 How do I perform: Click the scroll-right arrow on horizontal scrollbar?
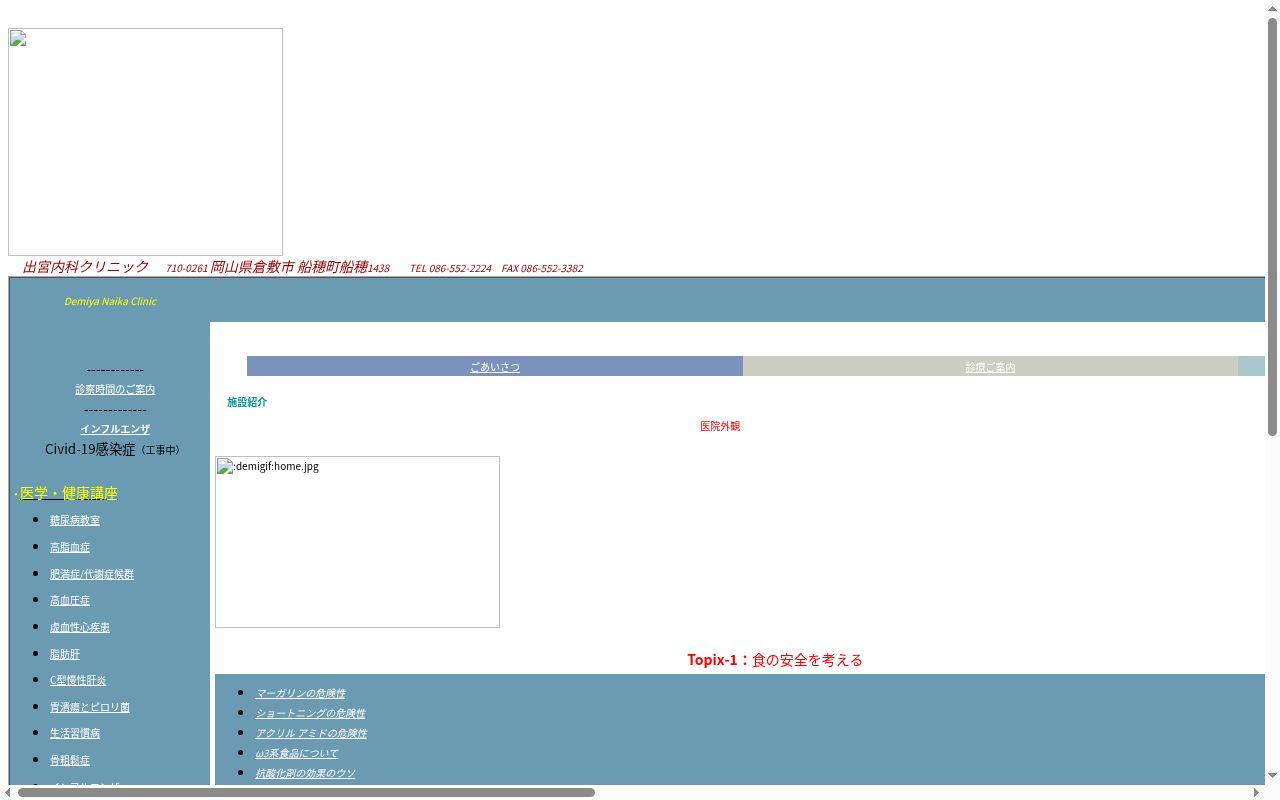click(1257, 792)
